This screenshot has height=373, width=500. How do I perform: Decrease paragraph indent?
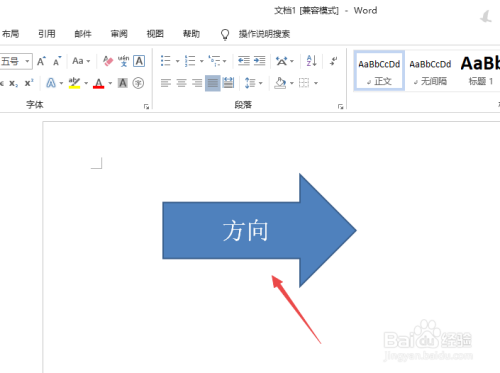(x=244, y=61)
